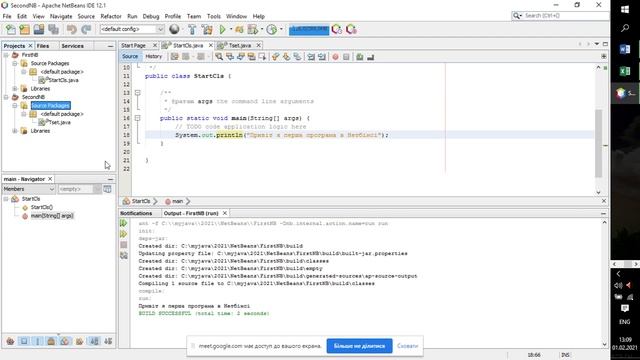Click the editor vertical scrollbar thumb
The image size is (640, 360).
pos(598,143)
